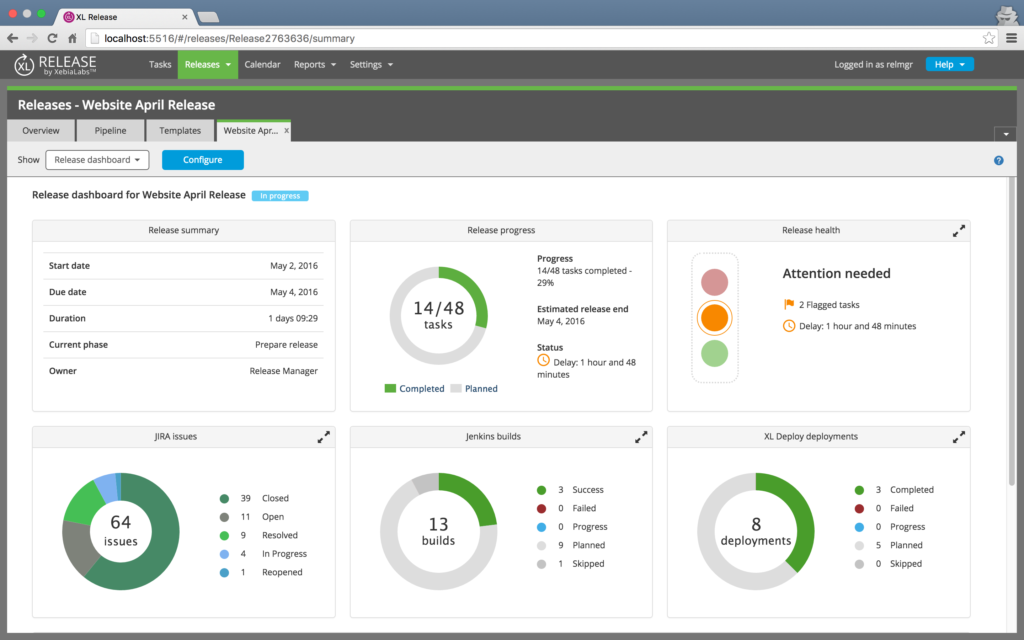The width and height of the screenshot is (1024, 640).
Task: Expand the Jenkins builds tile
Action: tap(641, 437)
